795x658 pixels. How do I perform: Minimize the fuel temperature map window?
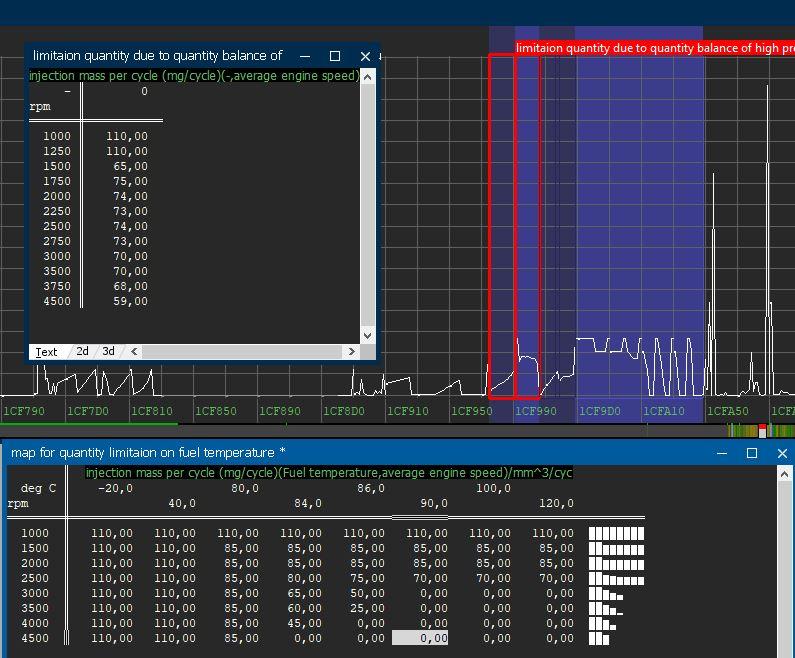coord(722,453)
